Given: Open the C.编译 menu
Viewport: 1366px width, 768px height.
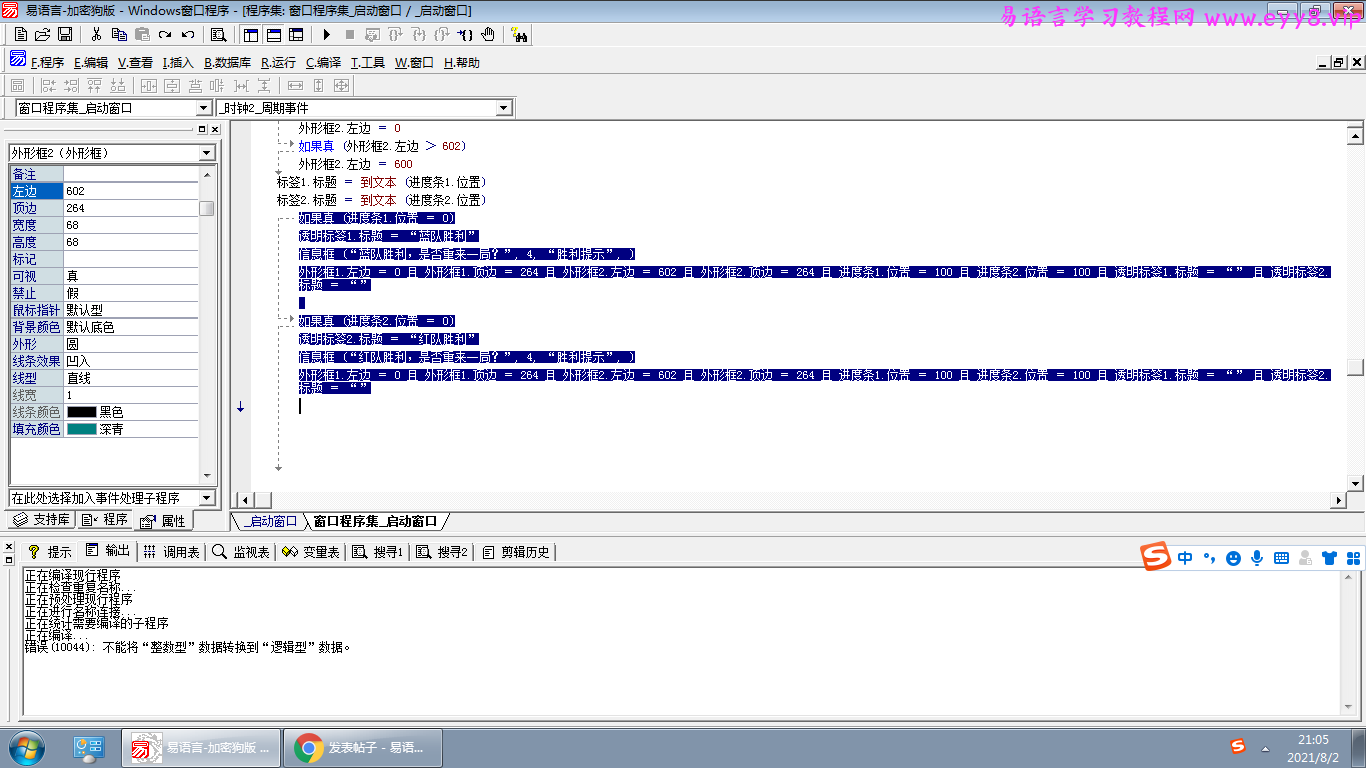Looking at the screenshot, I should (323, 62).
